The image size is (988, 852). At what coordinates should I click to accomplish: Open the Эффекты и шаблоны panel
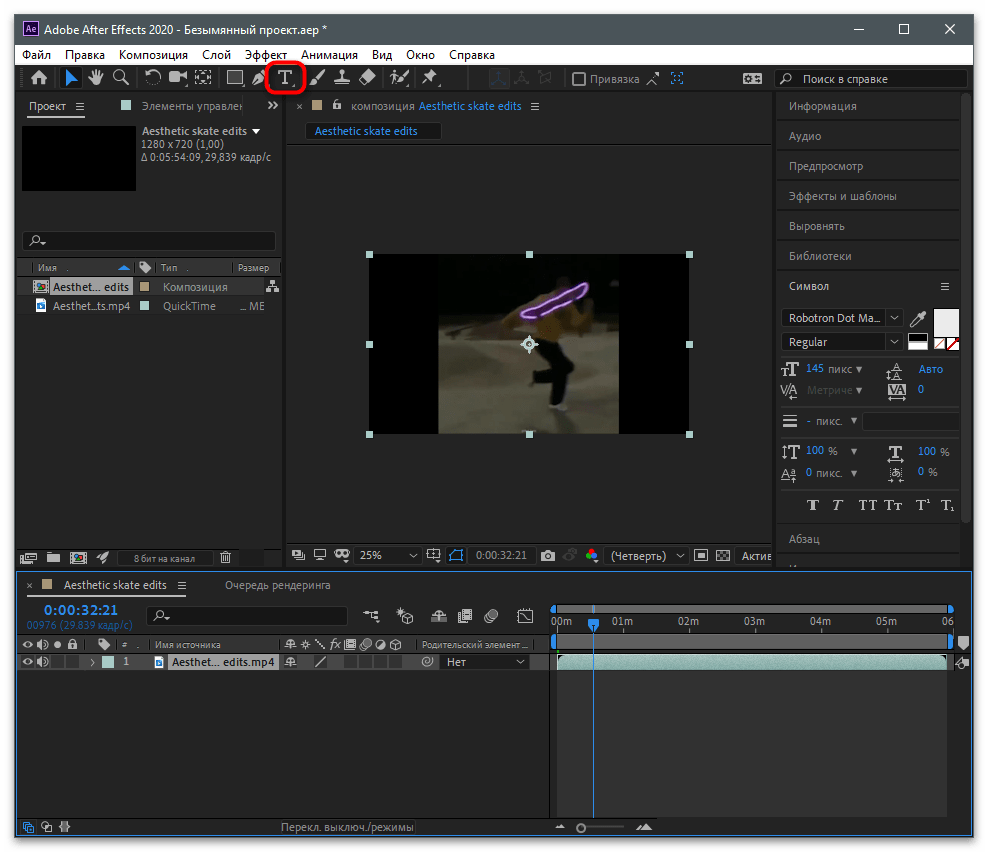[842, 196]
